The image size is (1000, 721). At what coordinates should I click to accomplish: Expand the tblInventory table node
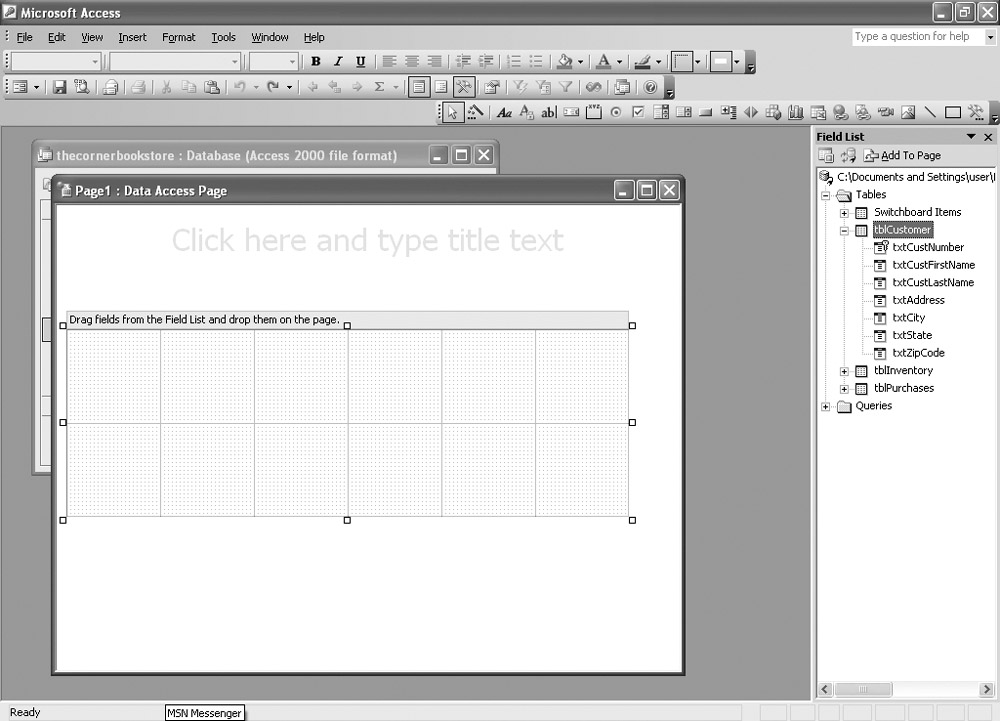coord(844,371)
